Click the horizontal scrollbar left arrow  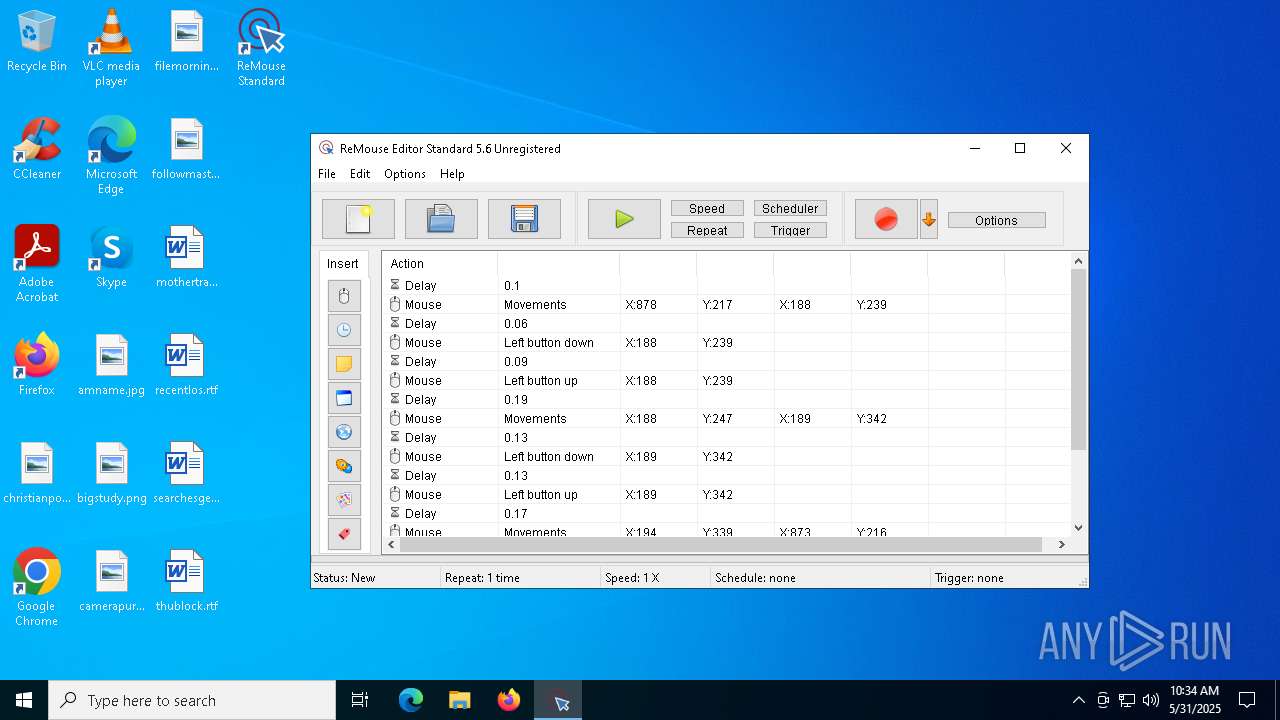pyautogui.click(x=391, y=545)
